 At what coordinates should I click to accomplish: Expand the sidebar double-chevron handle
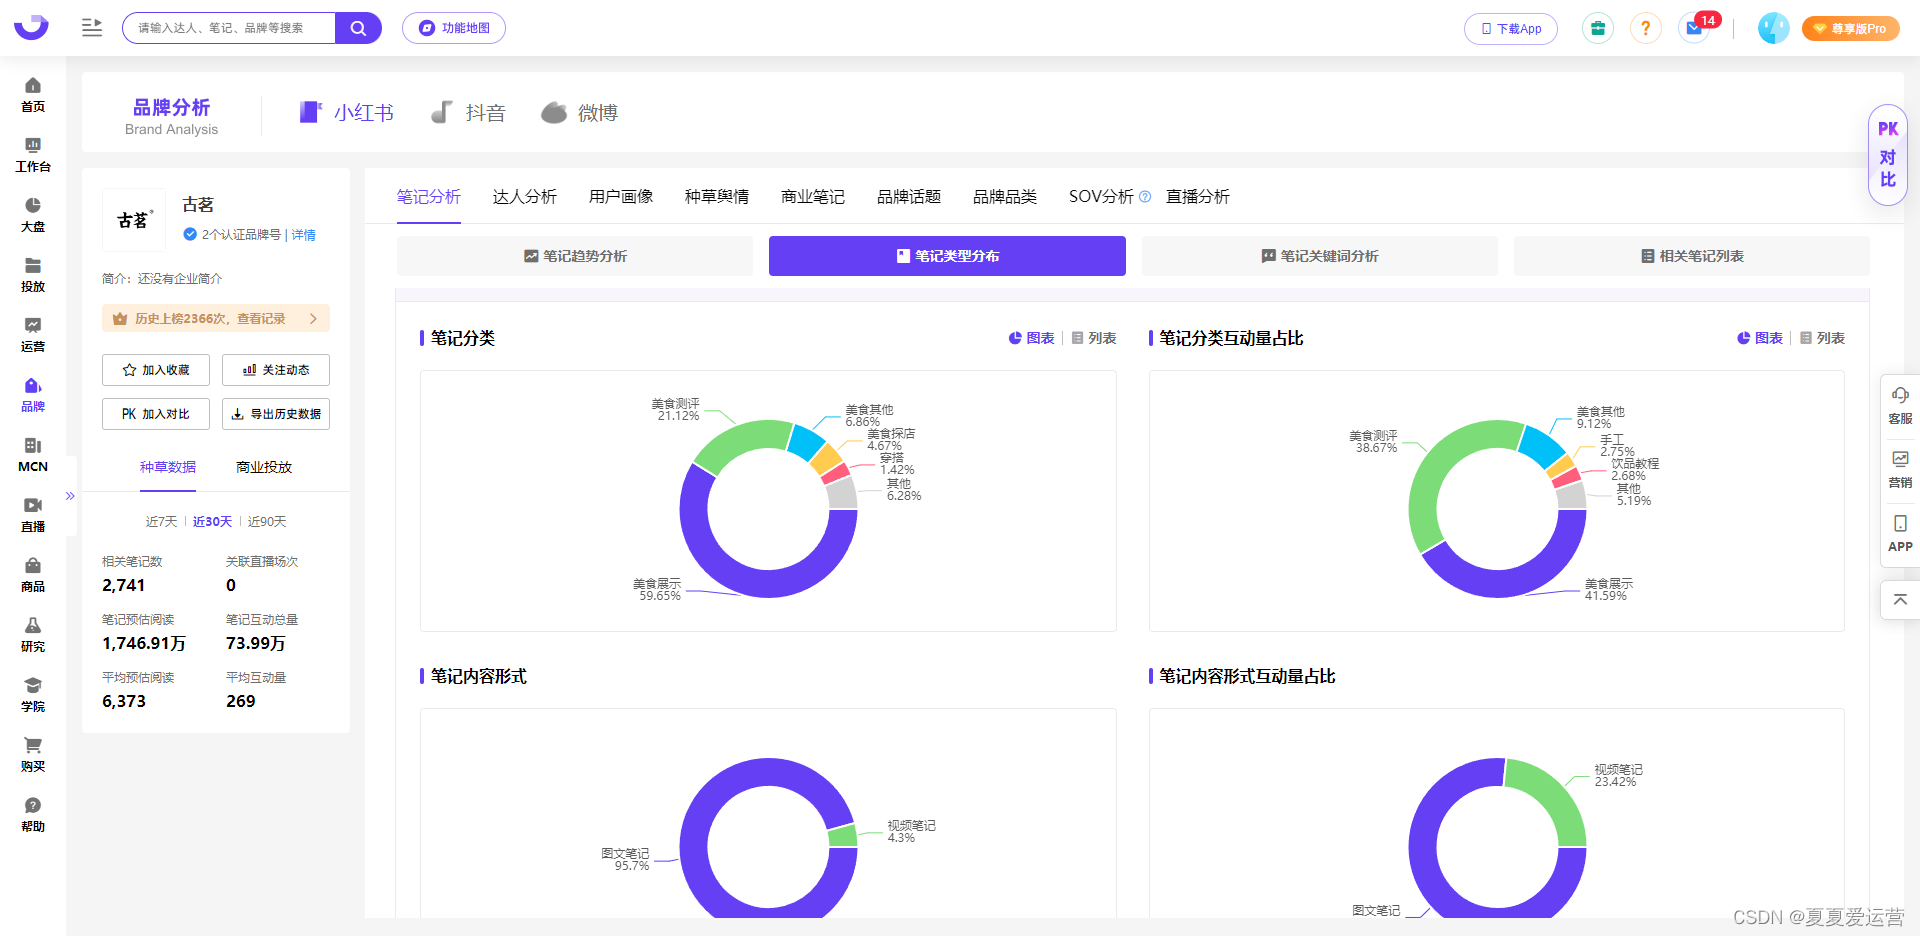[x=70, y=496]
